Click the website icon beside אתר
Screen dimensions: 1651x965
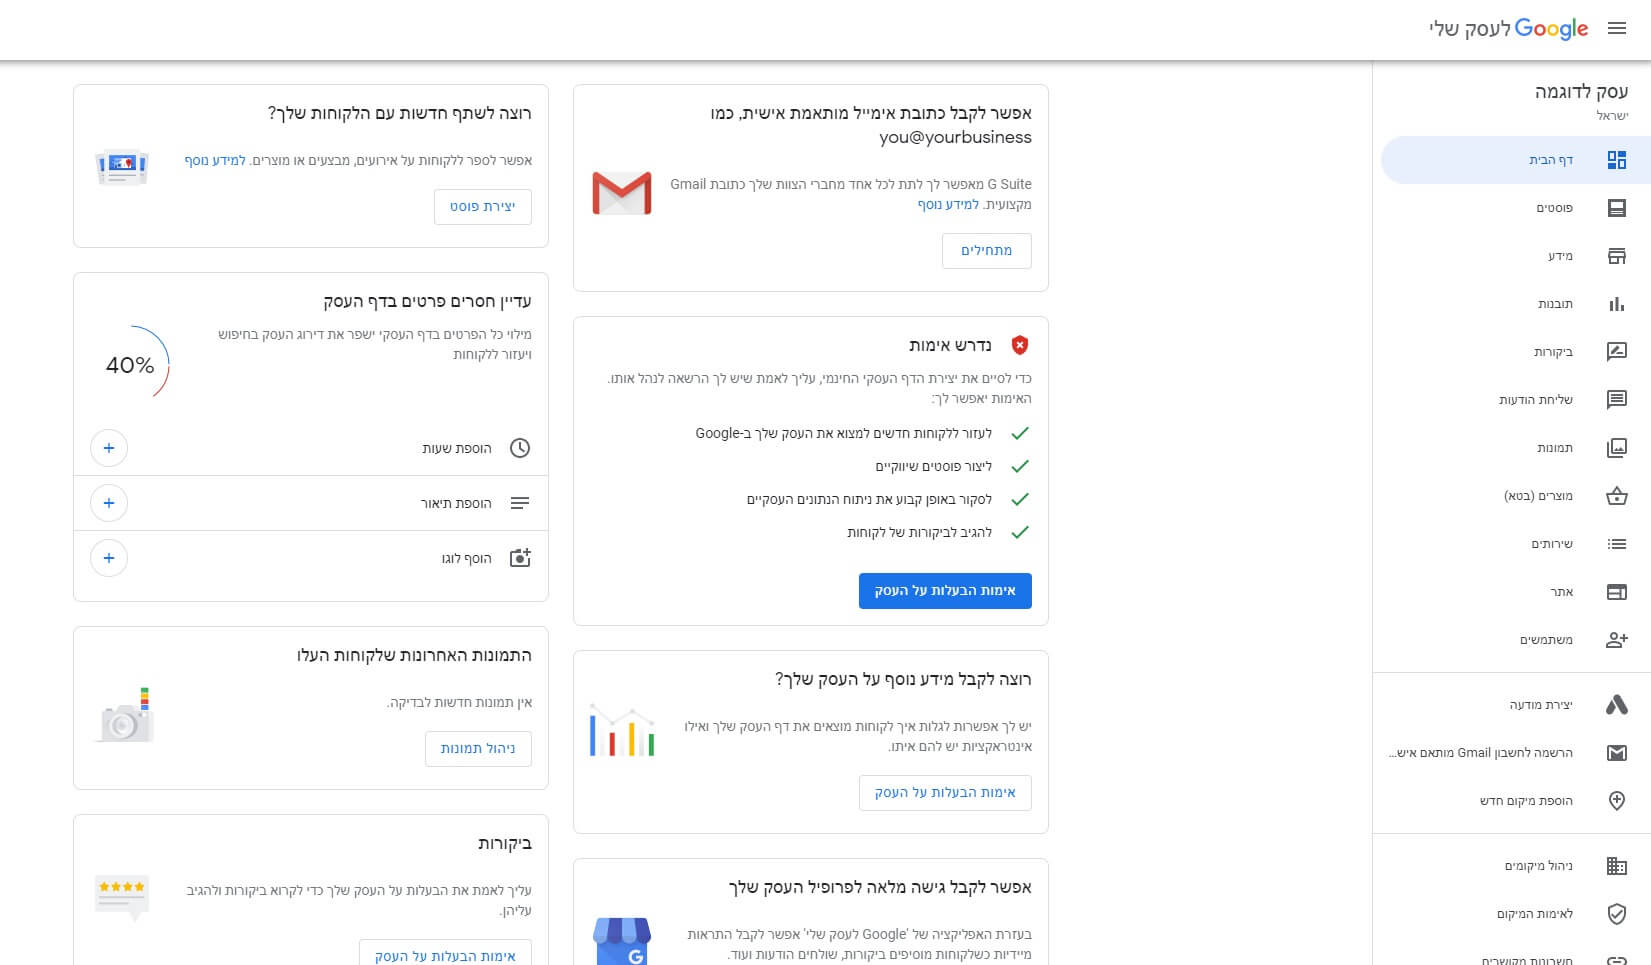click(x=1617, y=592)
